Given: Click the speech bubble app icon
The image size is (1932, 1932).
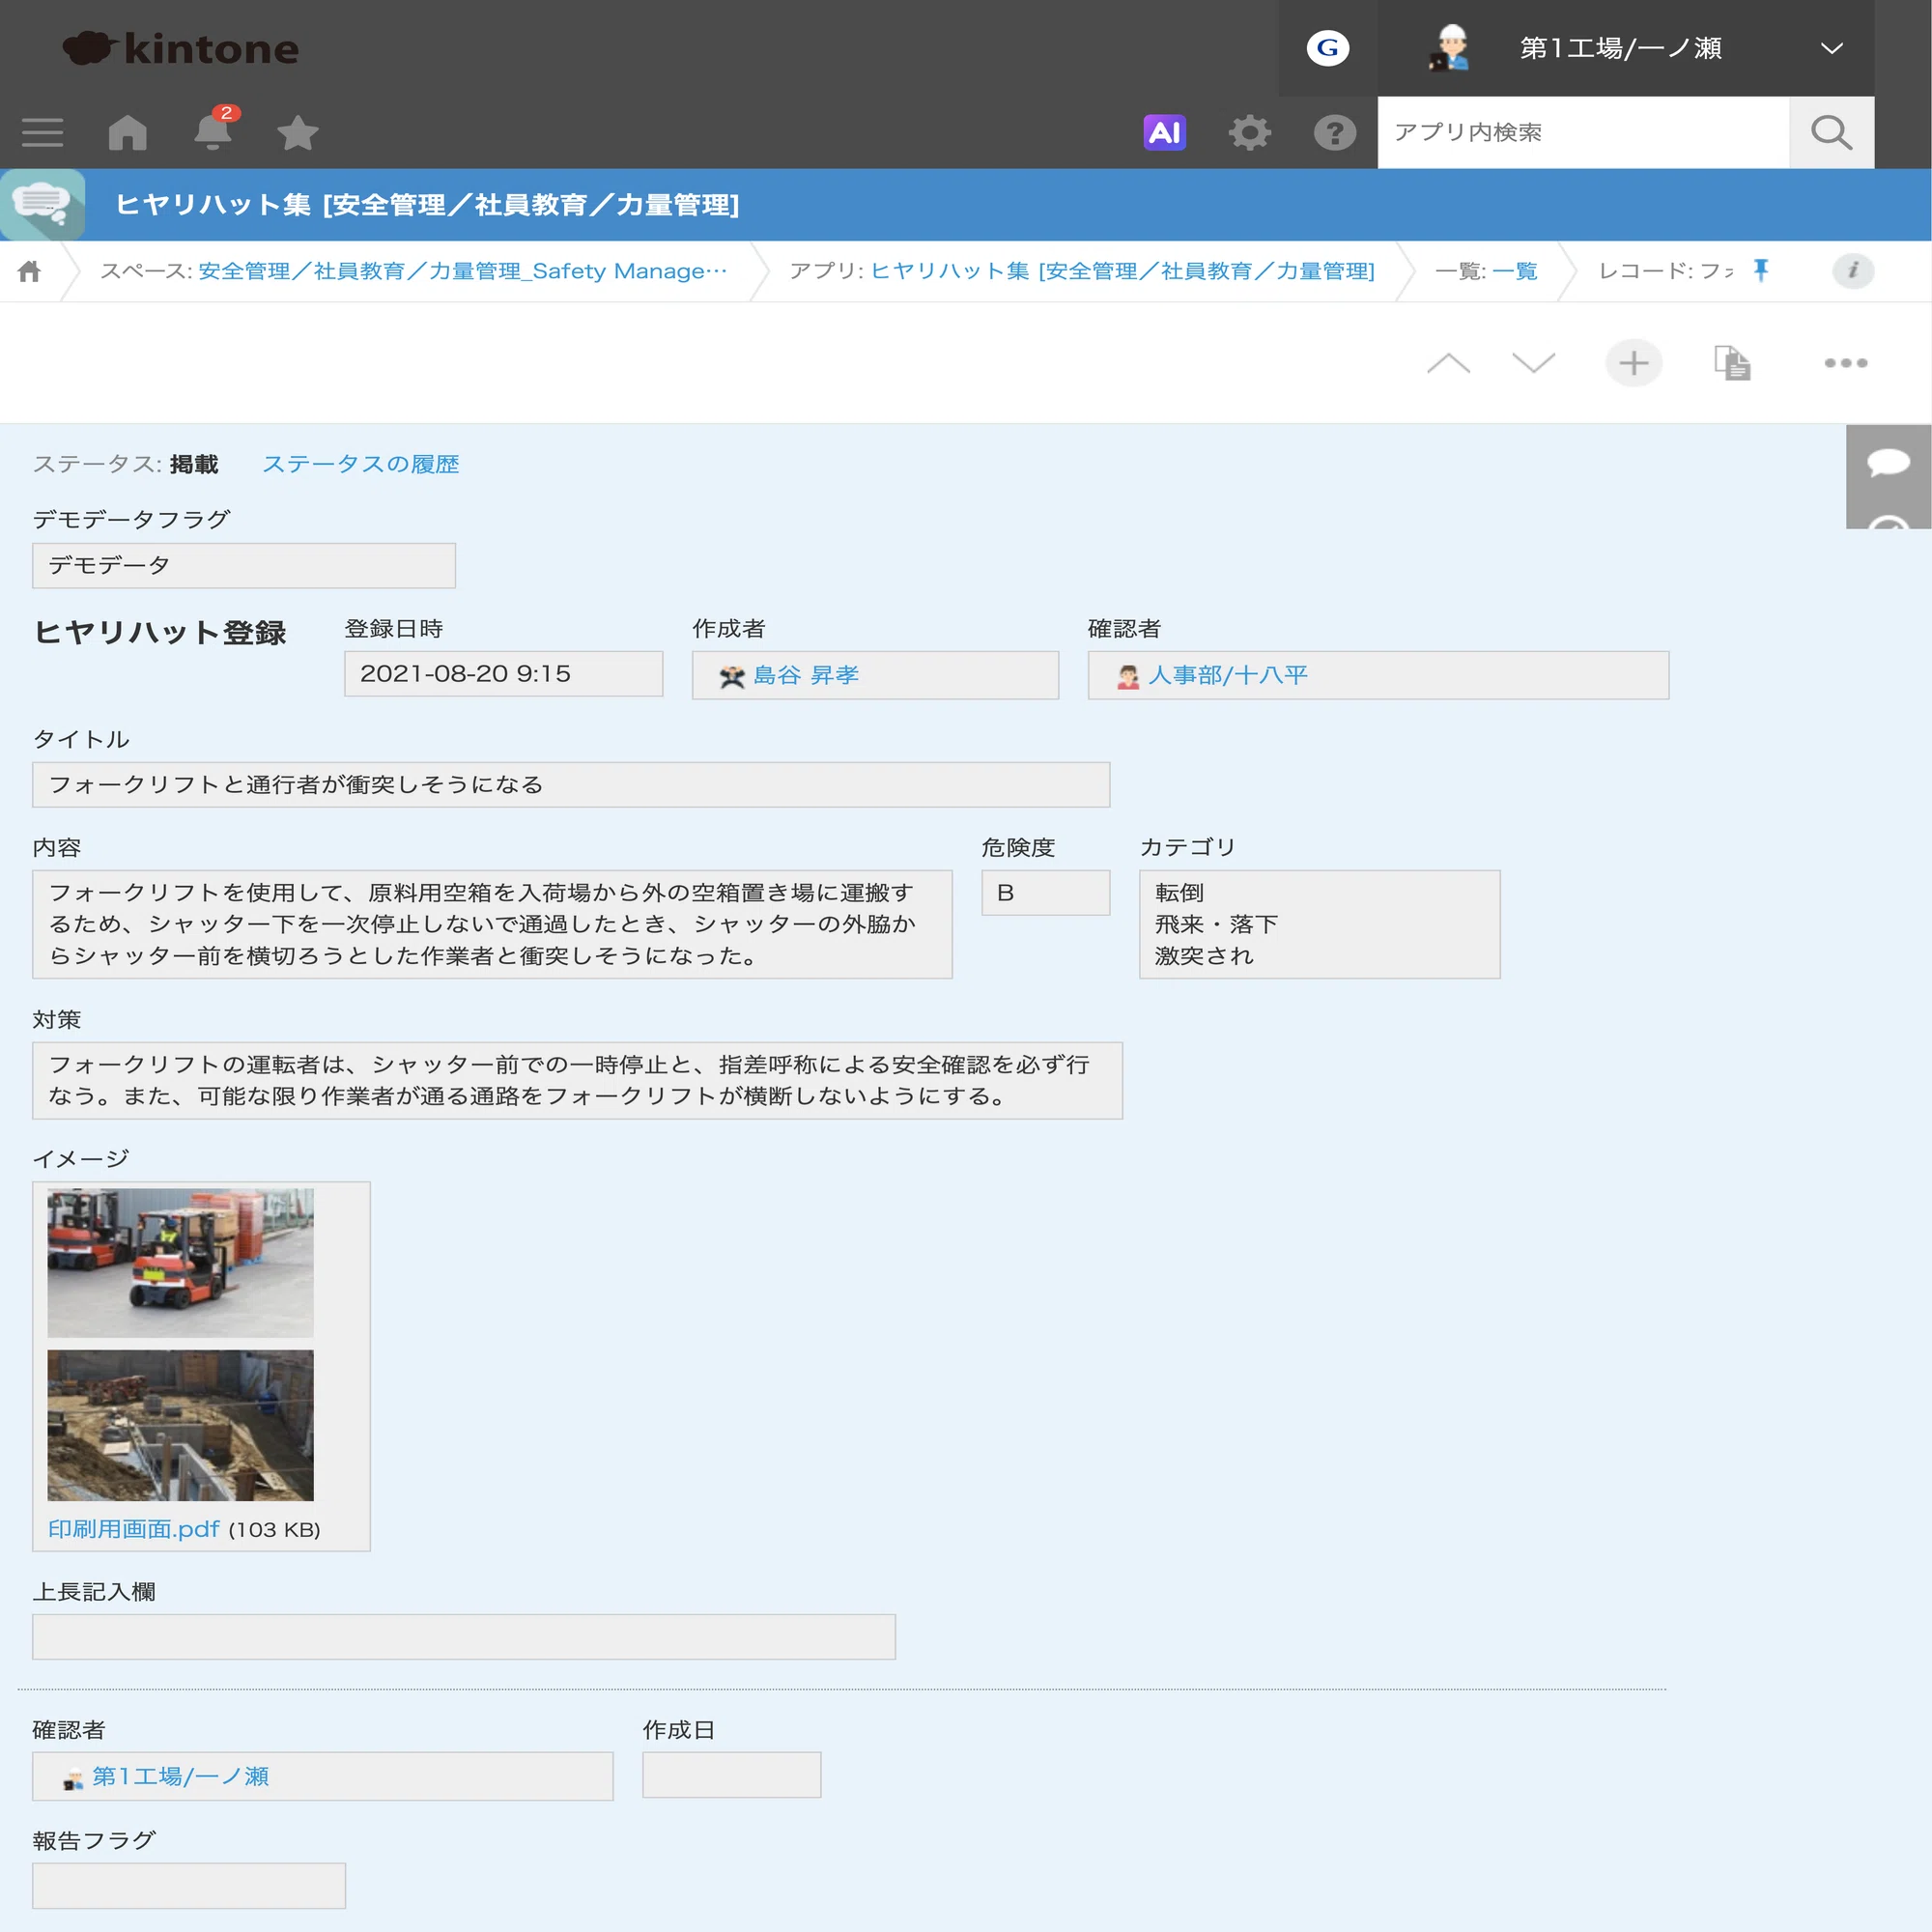Looking at the screenshot, I should point(42,204).
